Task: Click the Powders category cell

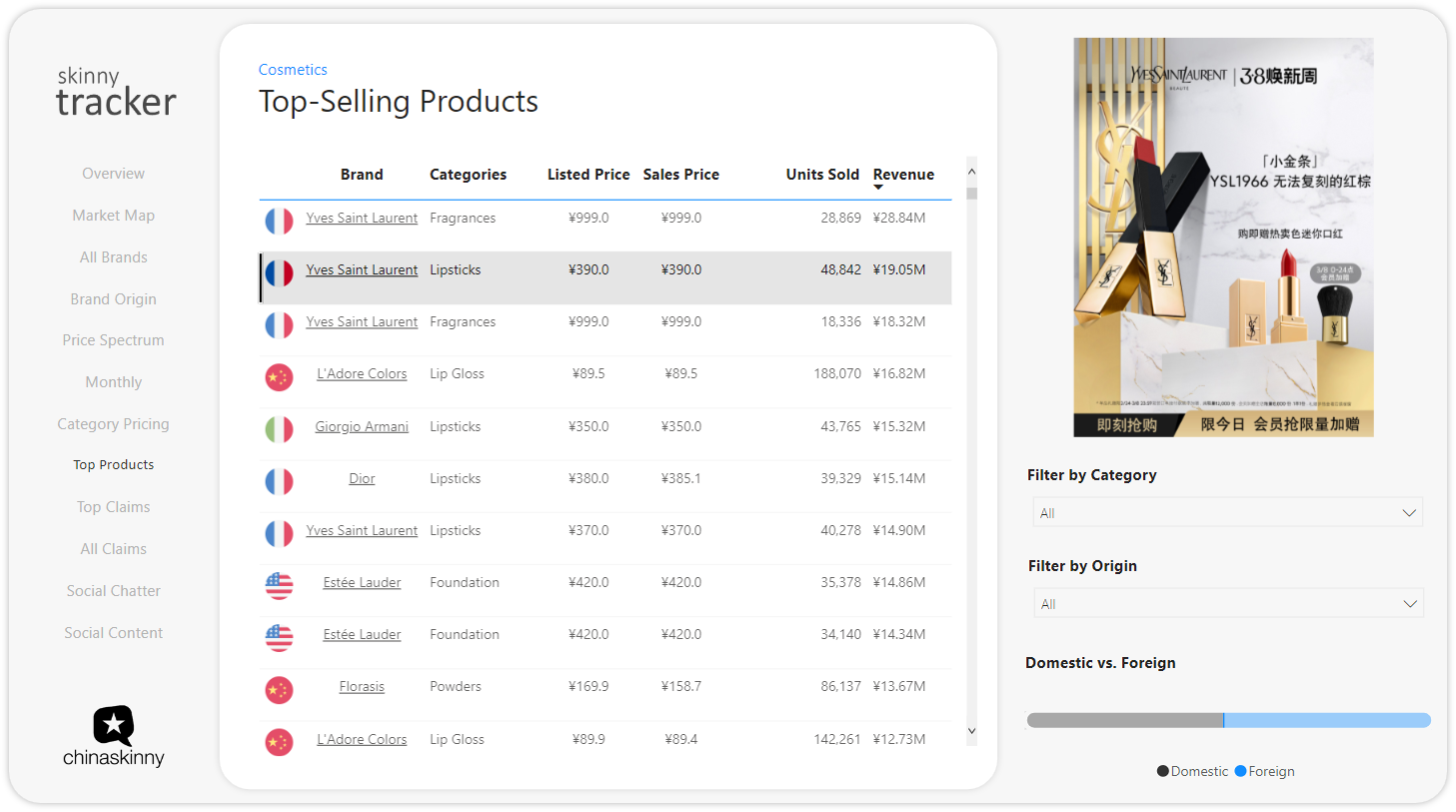Action: [455, 687]
